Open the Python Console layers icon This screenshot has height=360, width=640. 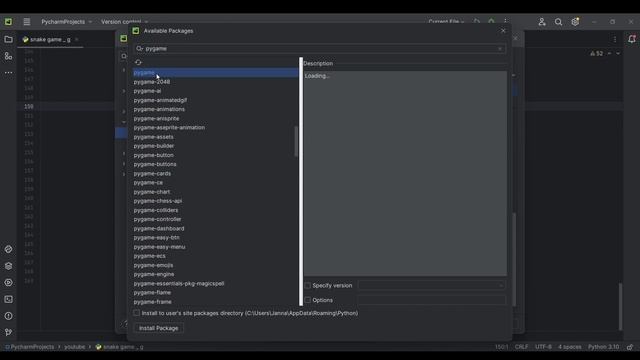(x=8, y=266)
